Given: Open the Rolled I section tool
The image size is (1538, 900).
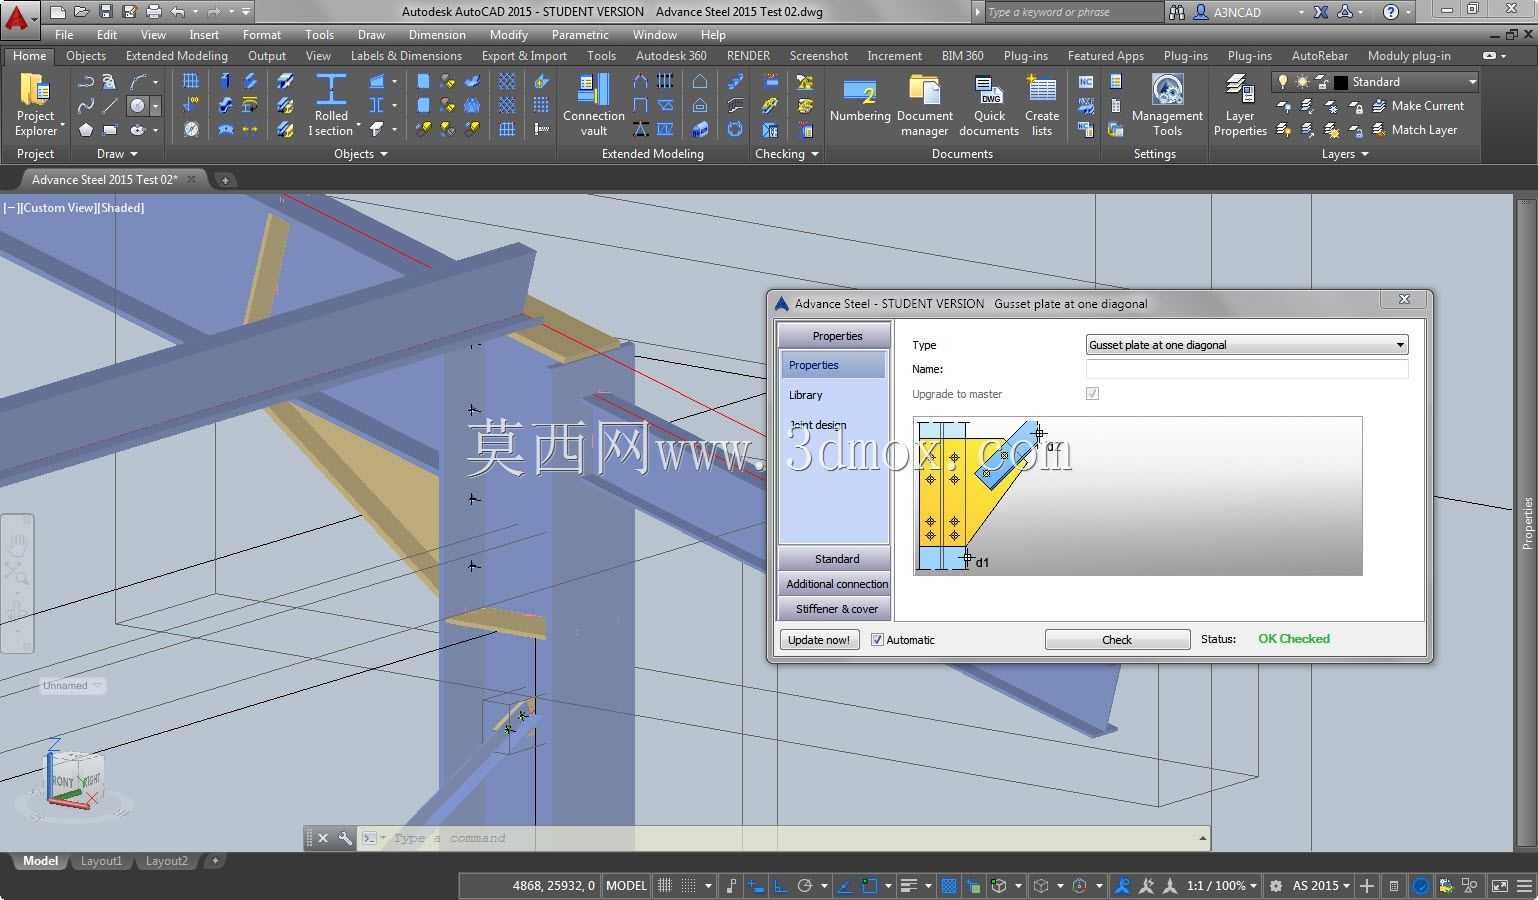Looking at the screenshot, I should (x=330, y=105).
